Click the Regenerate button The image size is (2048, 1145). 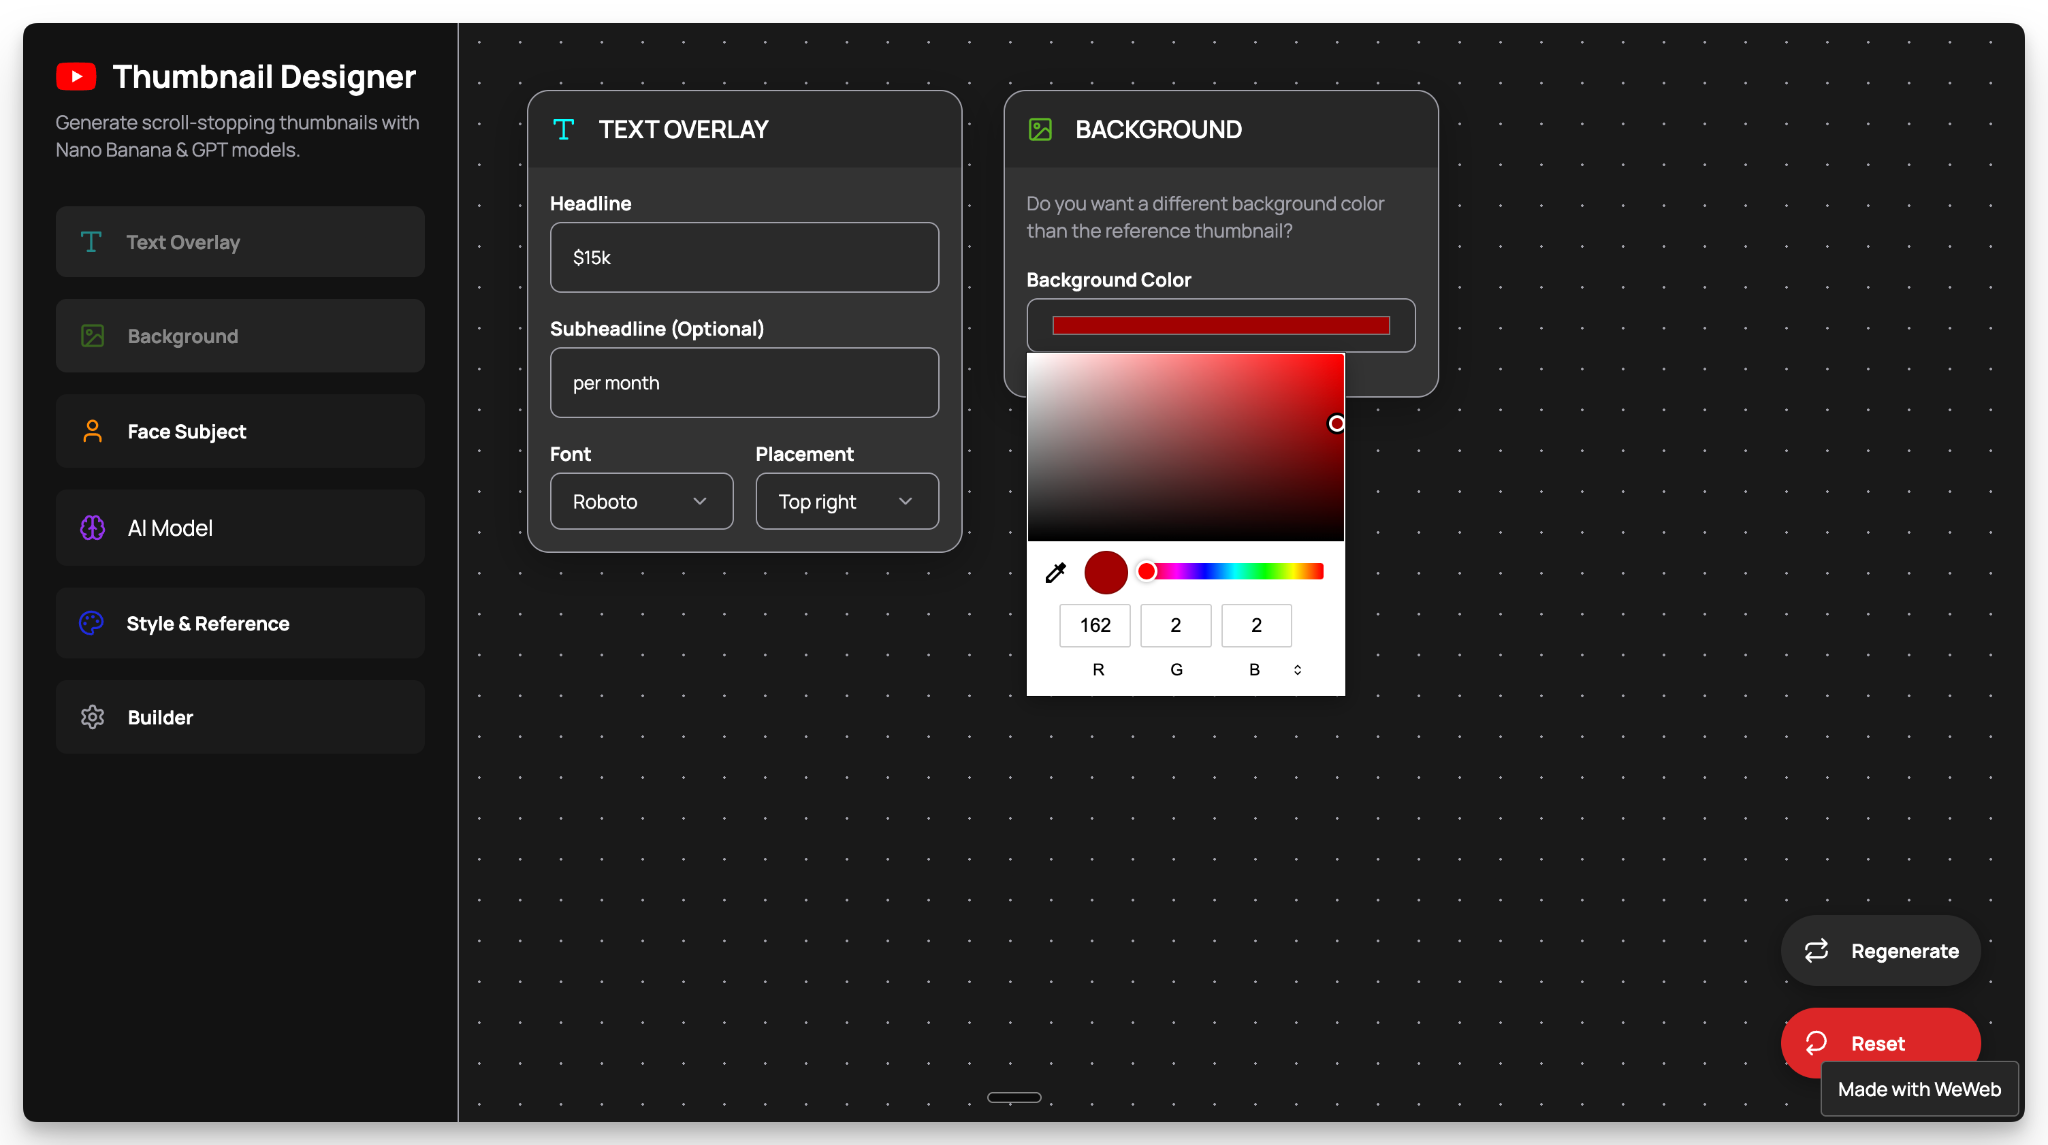point(1880,950)
